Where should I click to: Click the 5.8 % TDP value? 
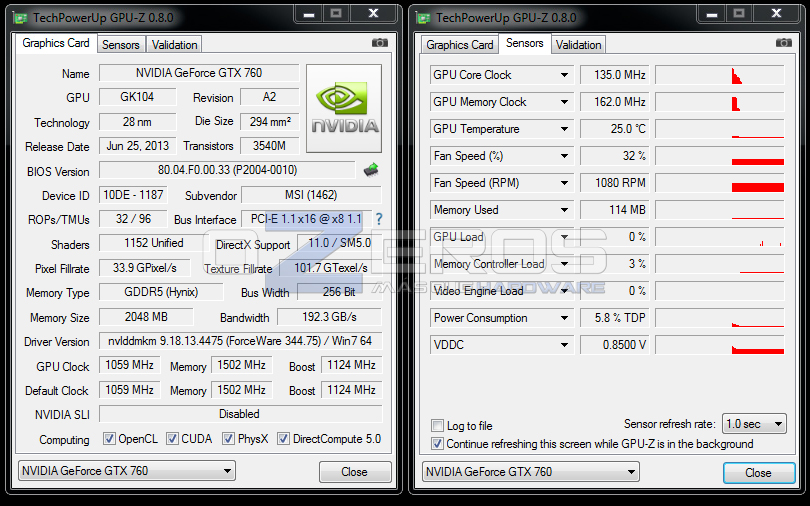tap(615, 318)
